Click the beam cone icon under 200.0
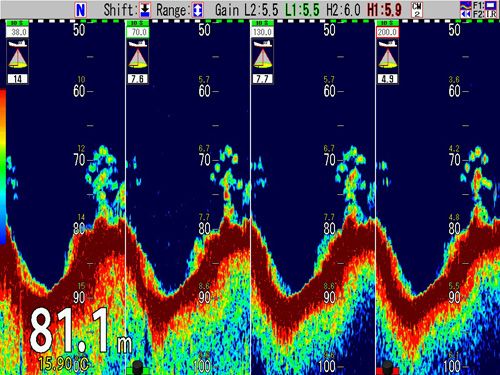The image size is (500, 375). [x=388, y=58]
